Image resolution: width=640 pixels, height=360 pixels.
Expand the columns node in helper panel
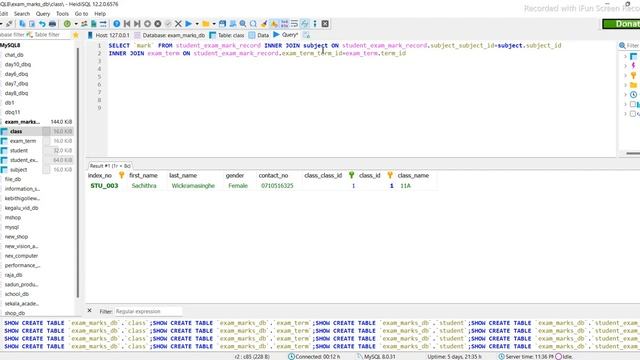click(x=625, y=56)
